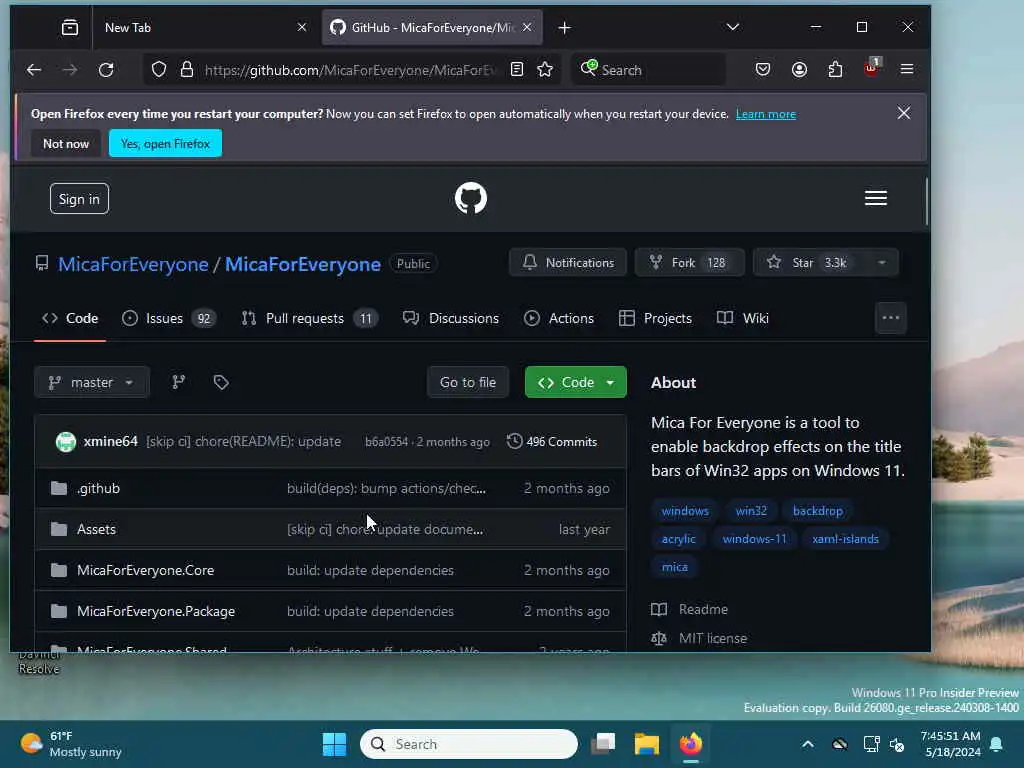The image size is (1024, 768).
Task: Click the acrylic topic tag
Action: tap(679, 539)
